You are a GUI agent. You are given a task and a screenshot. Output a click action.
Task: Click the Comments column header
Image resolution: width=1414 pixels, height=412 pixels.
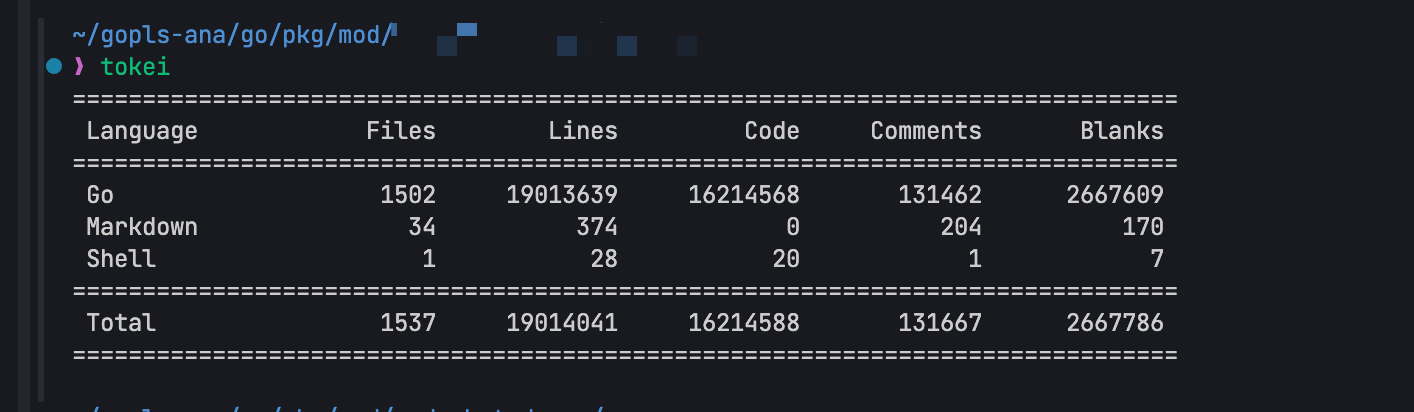point(926,131)
